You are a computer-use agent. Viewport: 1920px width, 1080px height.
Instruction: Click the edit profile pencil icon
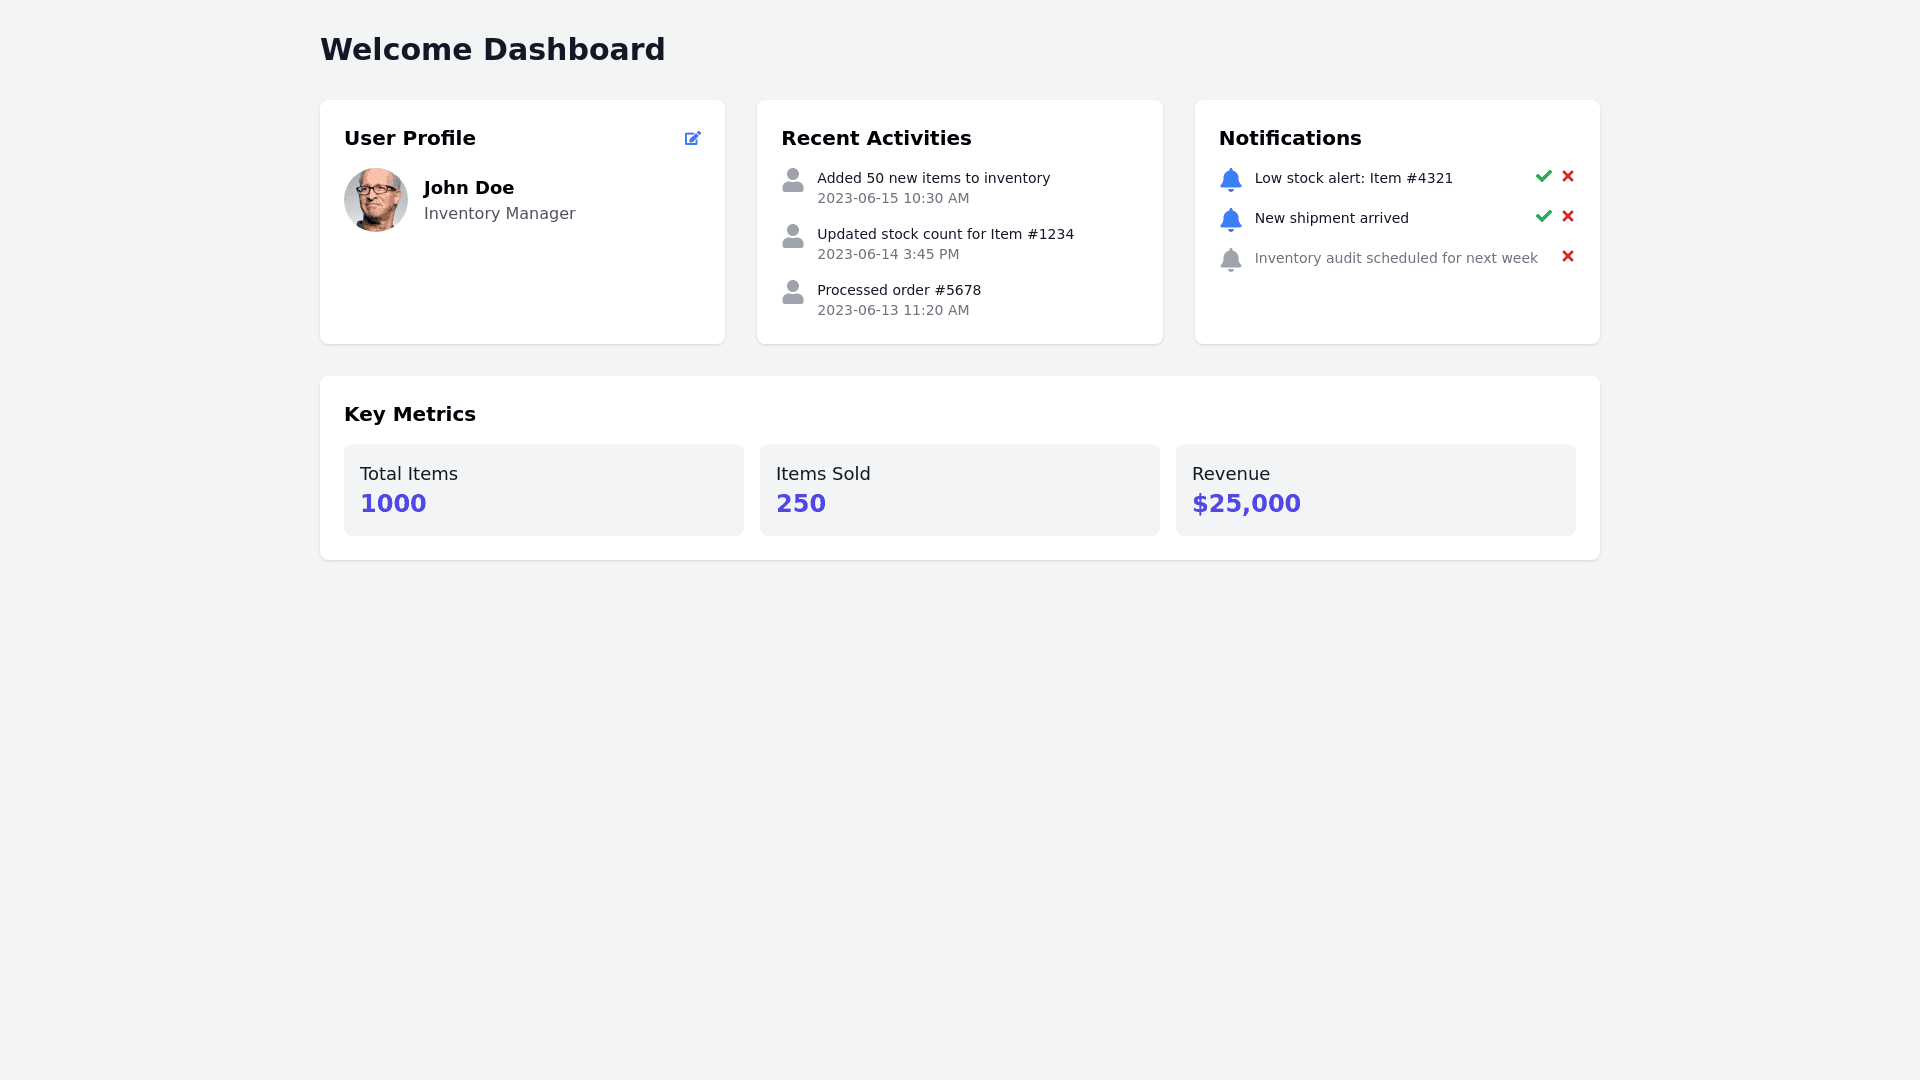692,138
